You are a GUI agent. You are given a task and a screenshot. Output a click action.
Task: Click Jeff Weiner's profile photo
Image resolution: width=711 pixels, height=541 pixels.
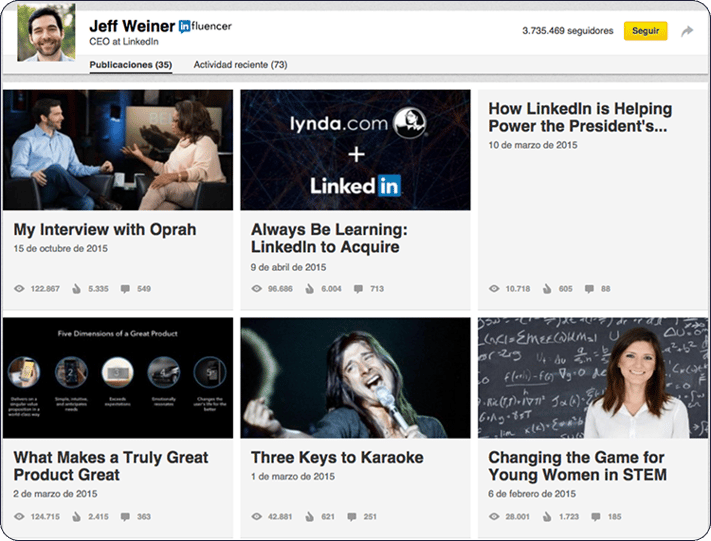(x=46, y=32)
